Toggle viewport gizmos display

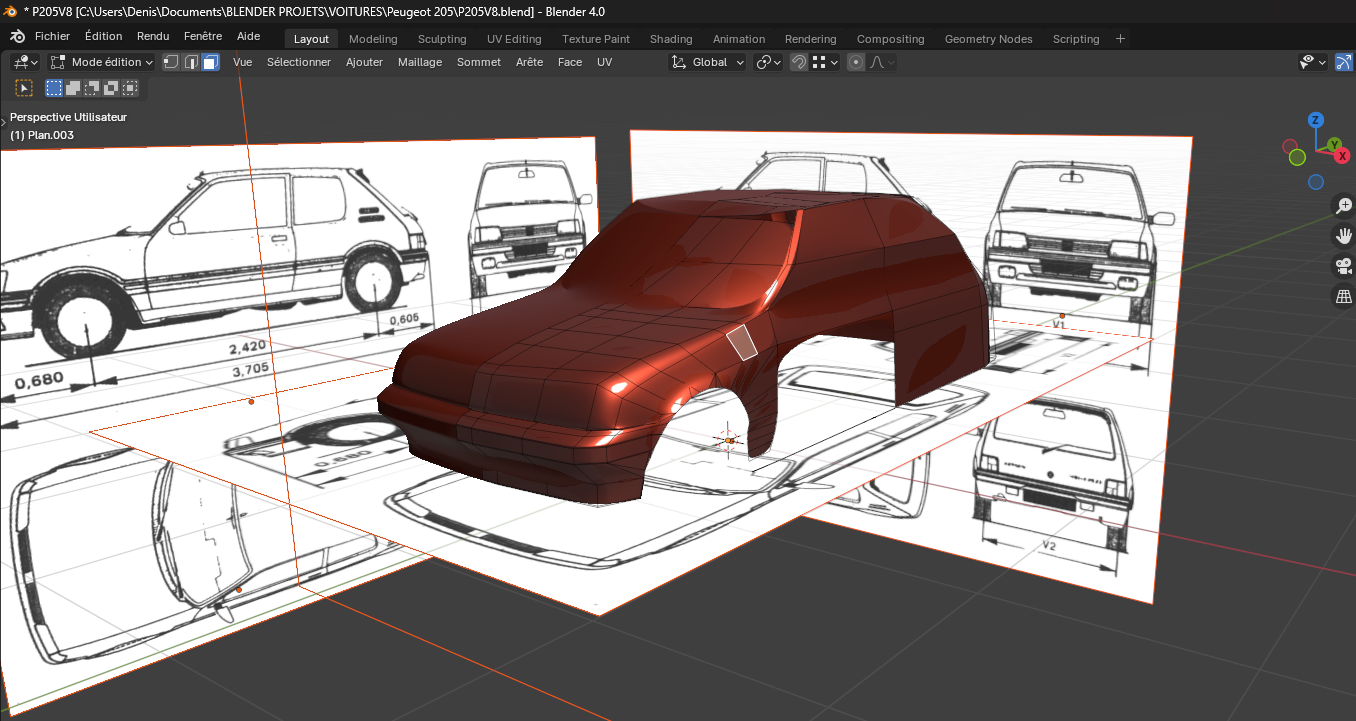1343,62
